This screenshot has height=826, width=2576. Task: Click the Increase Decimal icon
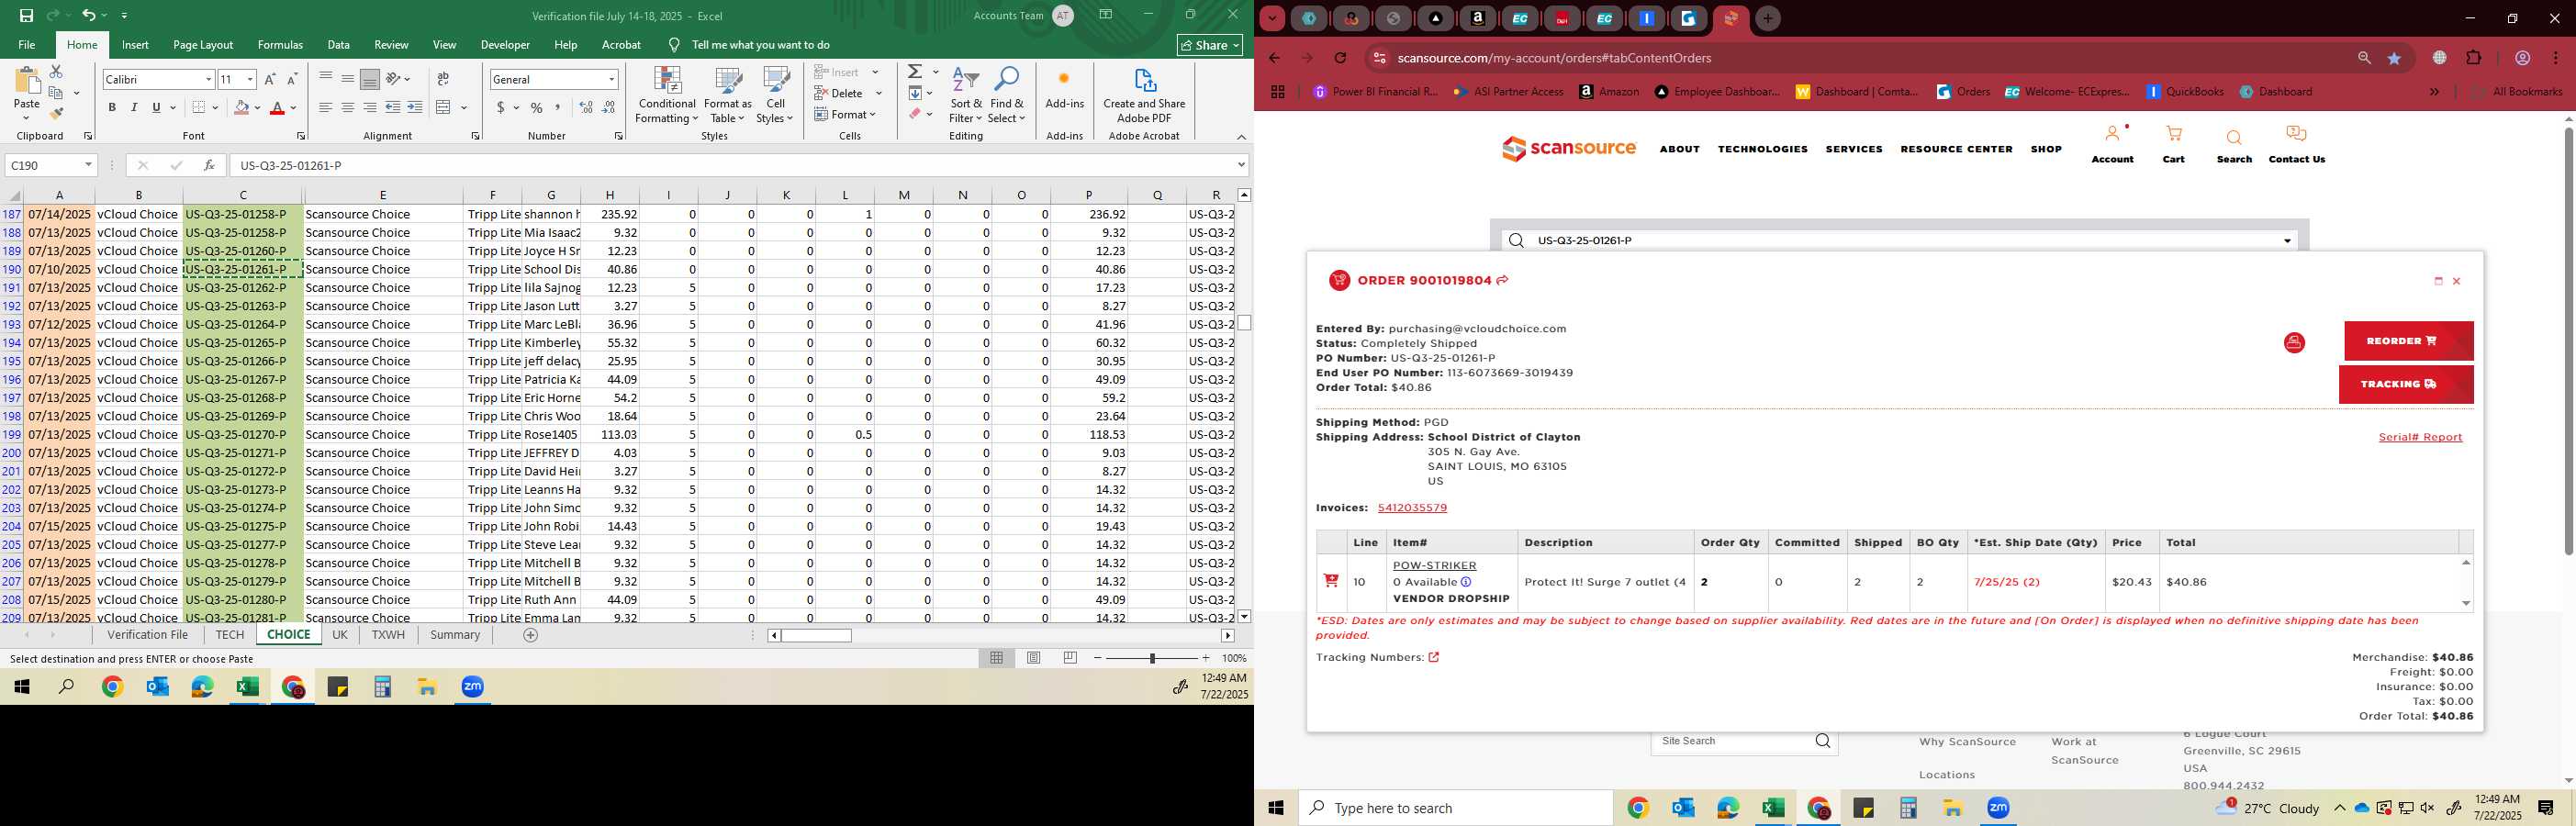(586, 108)
